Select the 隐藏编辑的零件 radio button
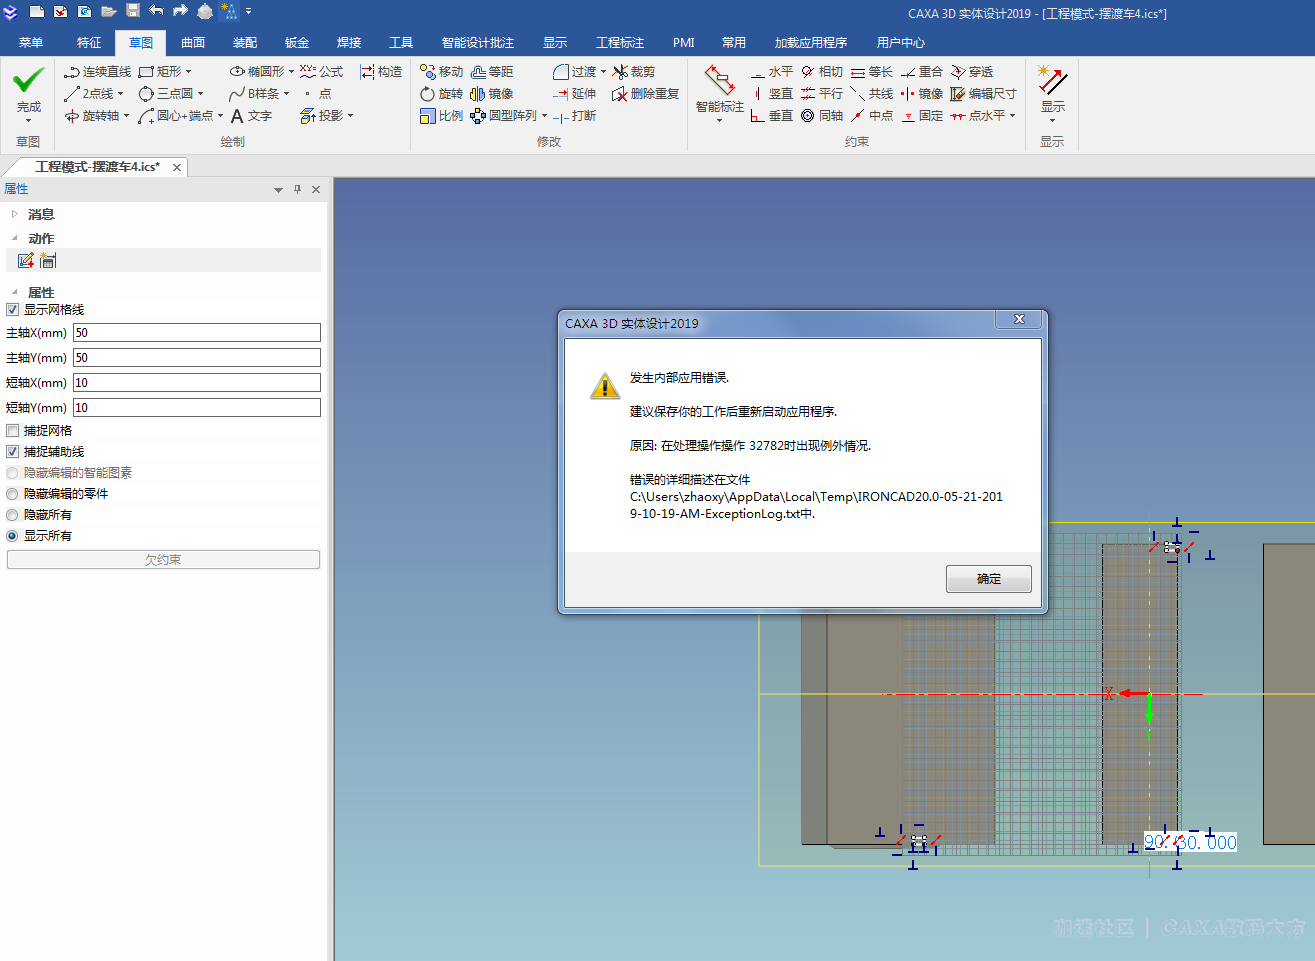The height and width of the screenshot is (961, 1315). (13, 494)
